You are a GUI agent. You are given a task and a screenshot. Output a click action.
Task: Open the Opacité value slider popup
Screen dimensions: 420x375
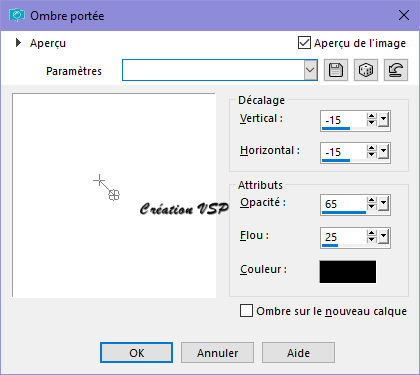(383, 204)
